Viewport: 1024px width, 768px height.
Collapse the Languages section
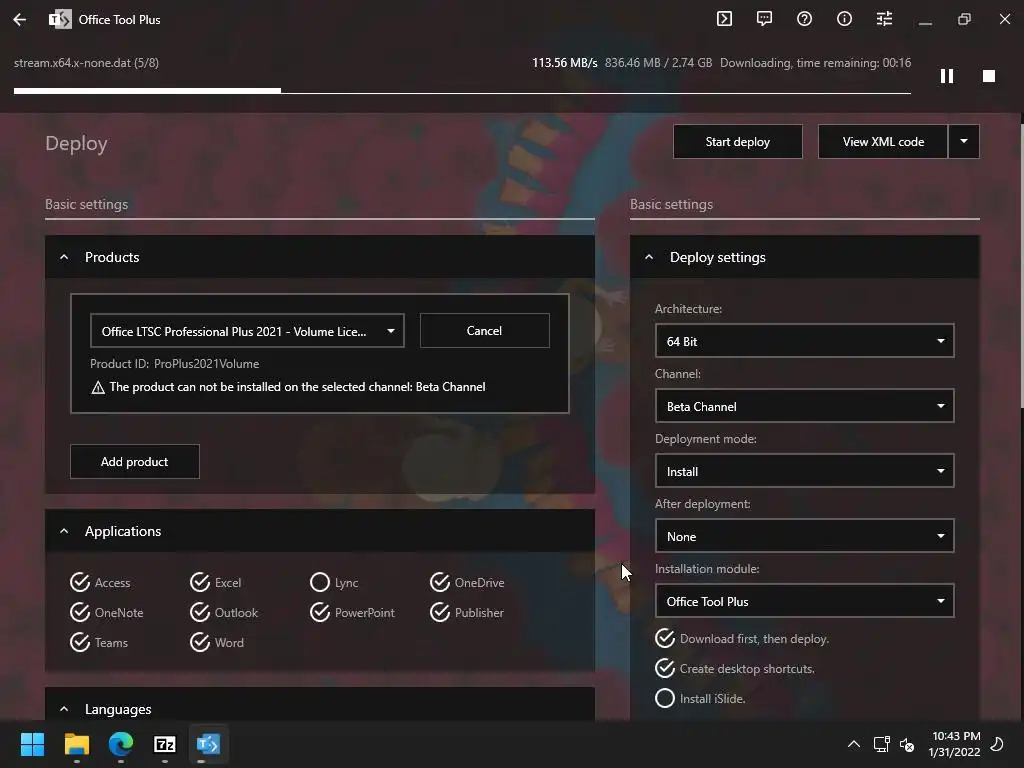(x=64, y=709)
